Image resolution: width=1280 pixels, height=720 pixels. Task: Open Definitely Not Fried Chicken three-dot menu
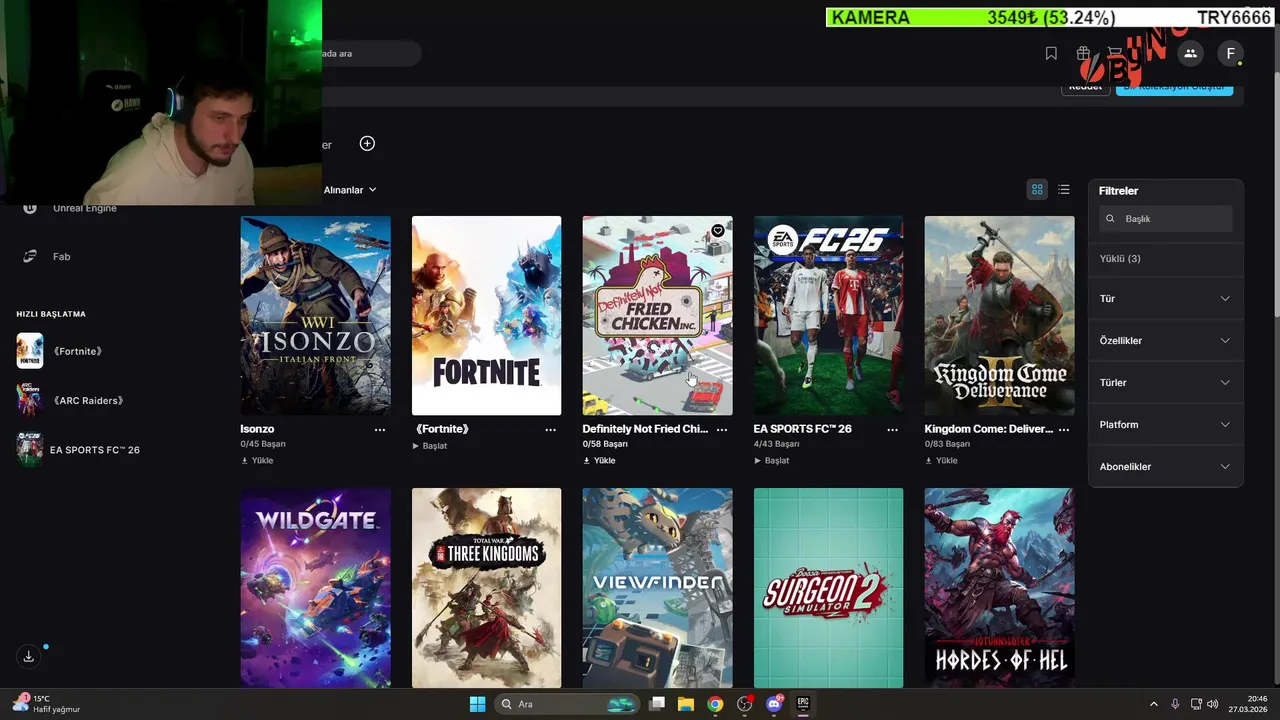(x=722, y=429)
